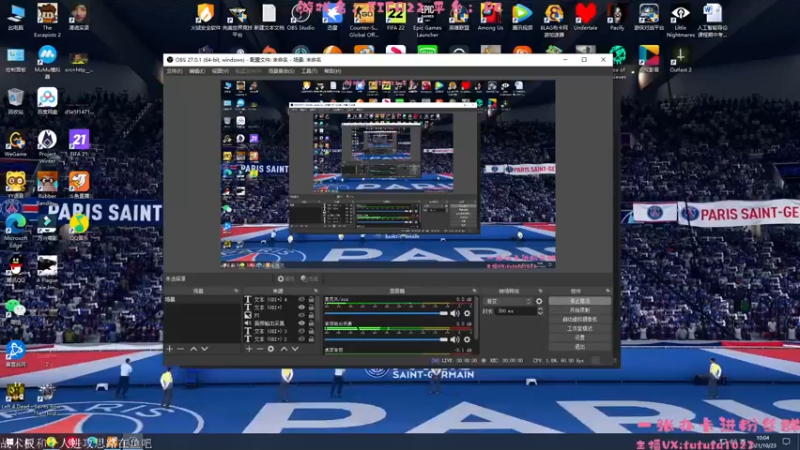
Task: Toggle lock on first text source
Action: (311, 299)
